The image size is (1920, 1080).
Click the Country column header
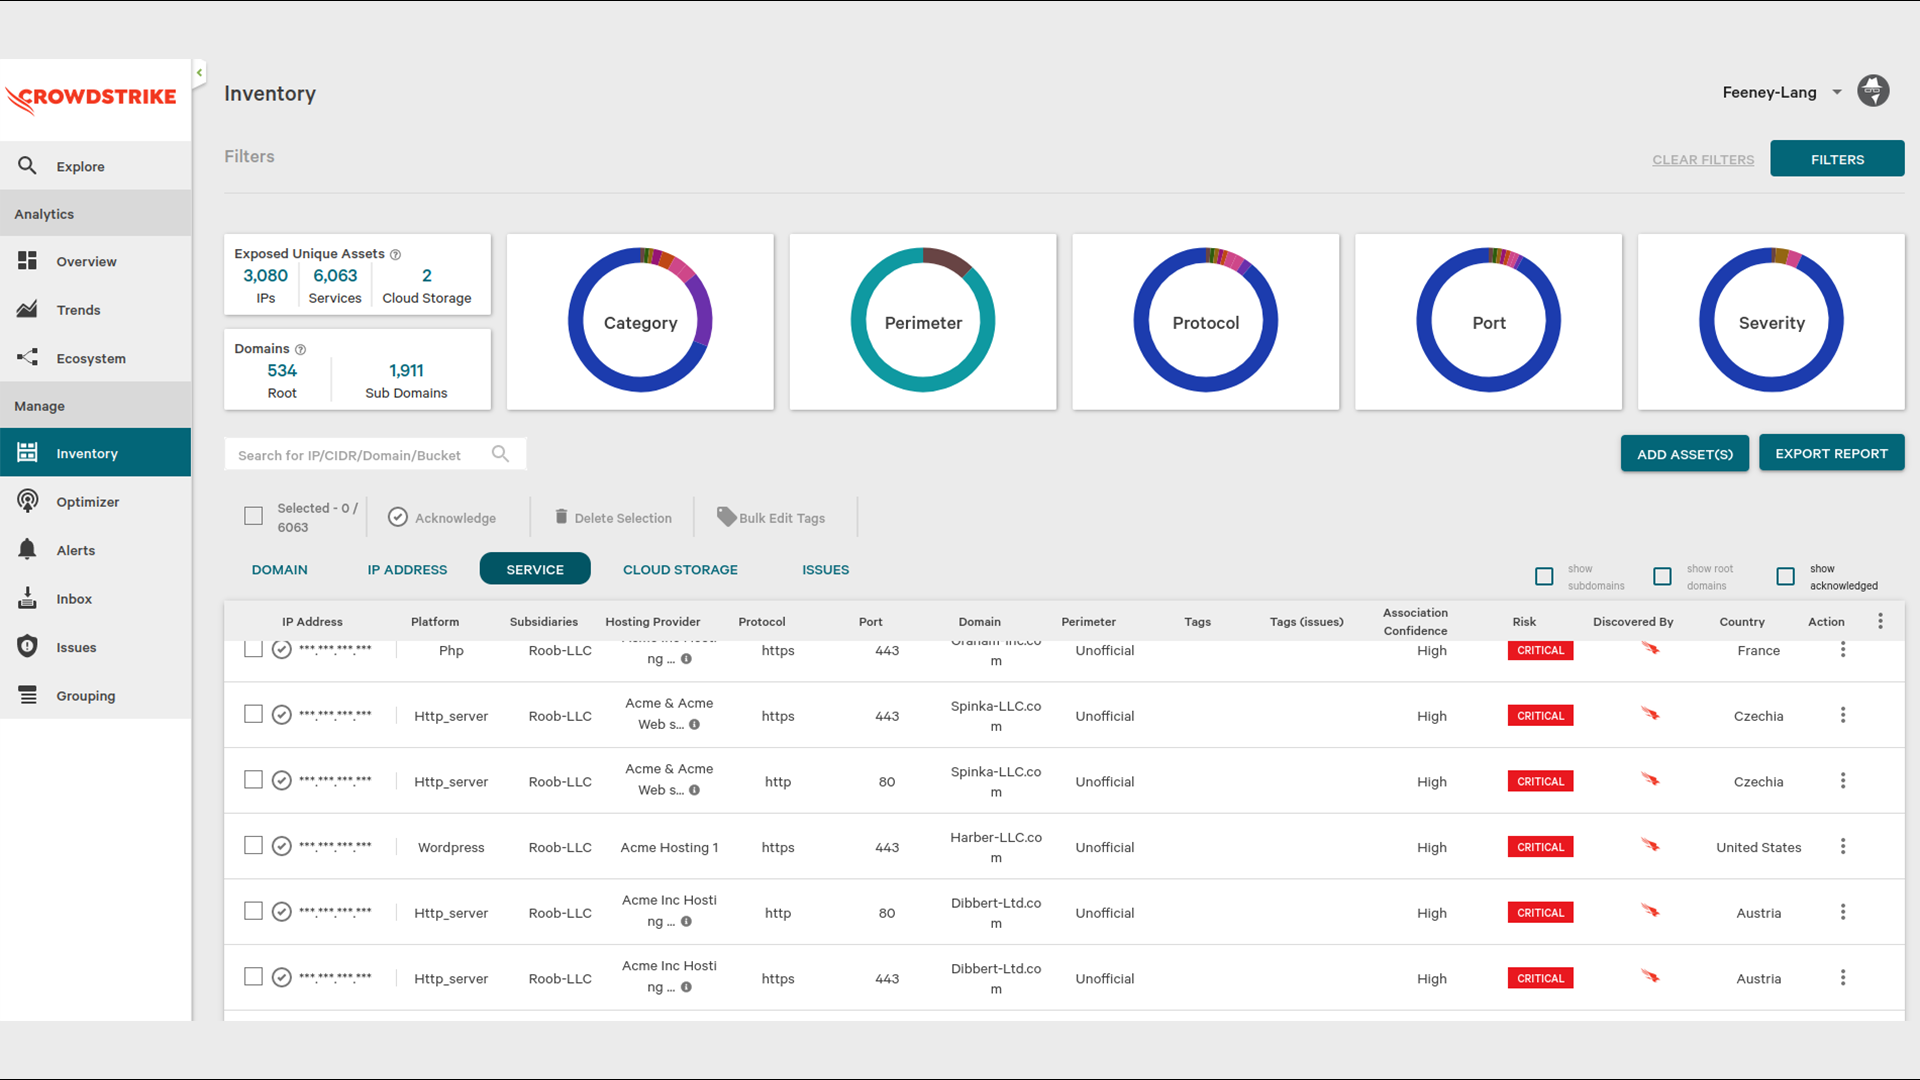point(1742,622)
